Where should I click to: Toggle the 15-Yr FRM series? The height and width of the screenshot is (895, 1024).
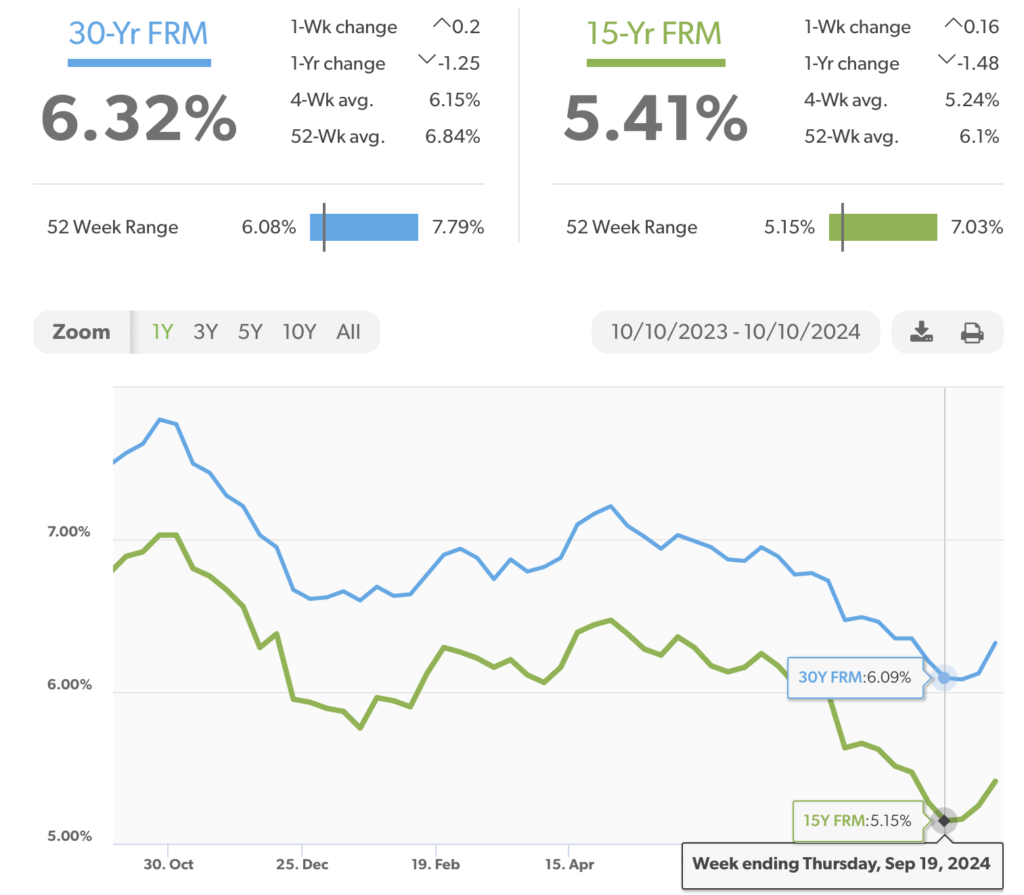click(x=655, y=33)
